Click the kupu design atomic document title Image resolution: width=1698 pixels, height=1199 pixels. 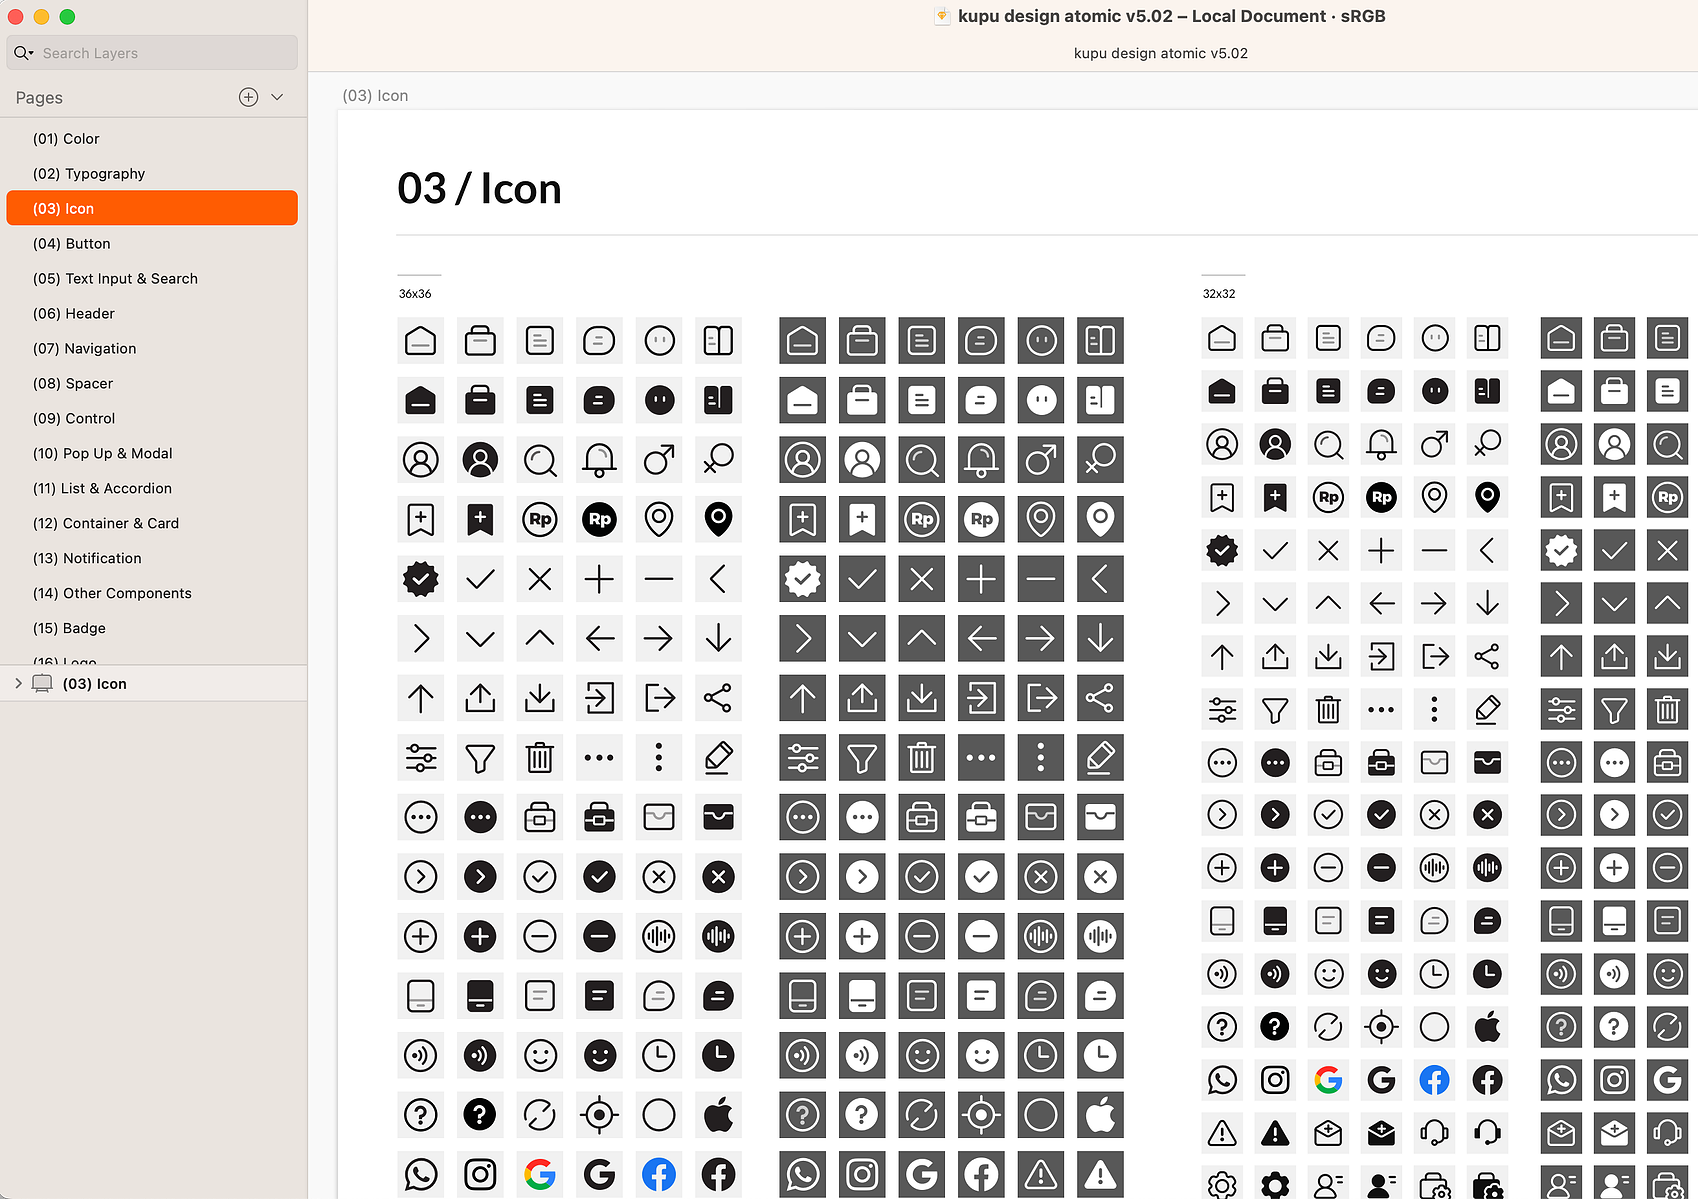tap(1171, 16)
